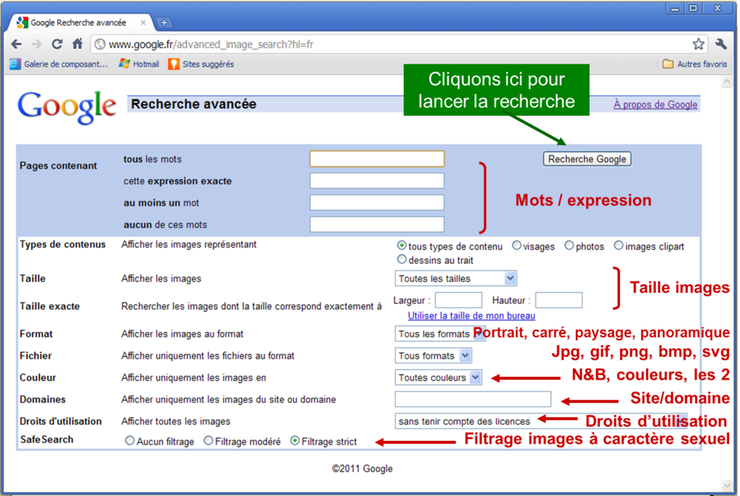The height and width of the screenshot is (496, 740).
Task: Click the 'Recherche avancée' heading text
Action: (193, 104)
